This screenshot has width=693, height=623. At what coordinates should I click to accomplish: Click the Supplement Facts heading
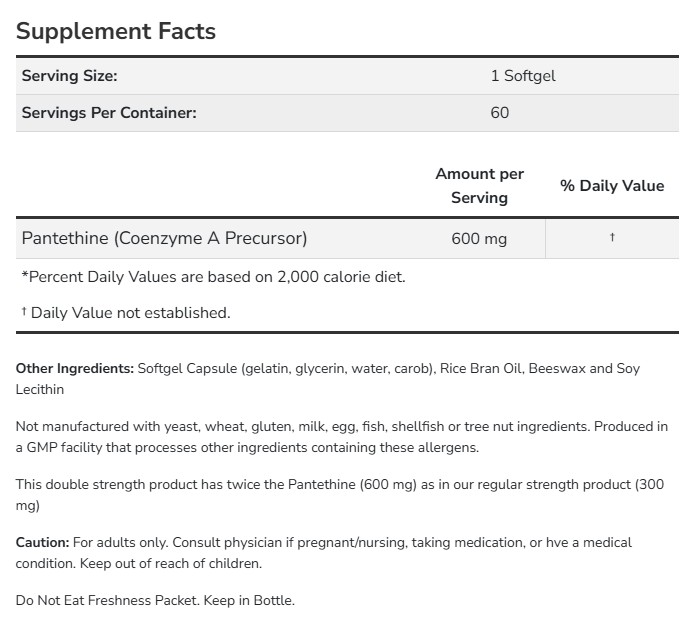116,31
